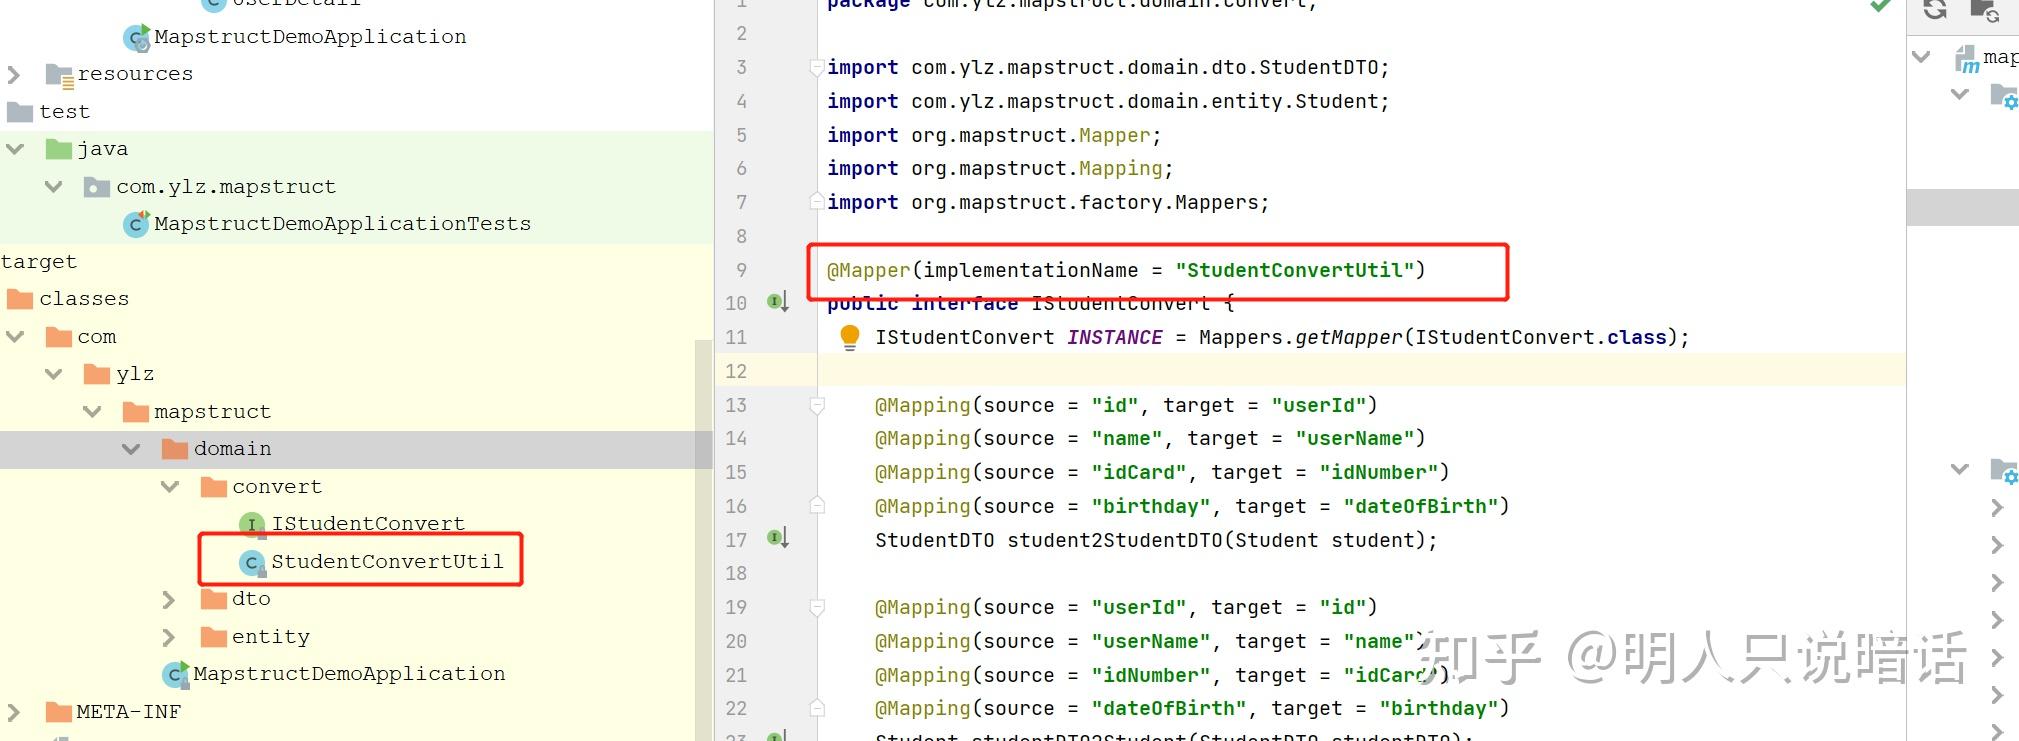Click the Maven project 'm' icon
The height and width of the screenshot is (741, 2019).
coord(1967,60)
